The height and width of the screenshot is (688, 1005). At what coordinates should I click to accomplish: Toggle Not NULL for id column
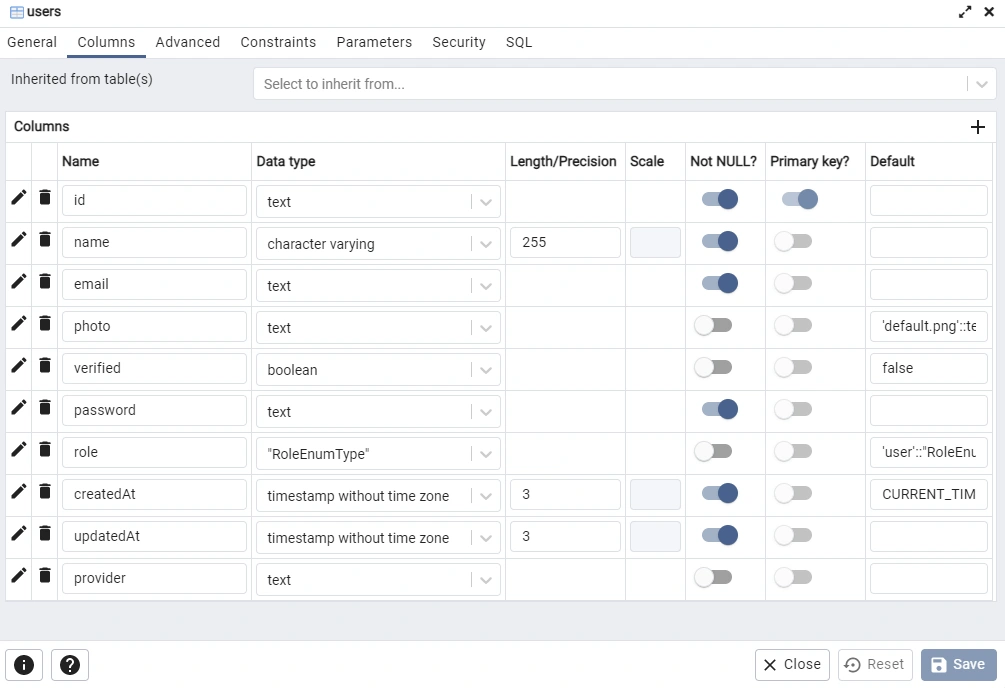click(720, 199)
